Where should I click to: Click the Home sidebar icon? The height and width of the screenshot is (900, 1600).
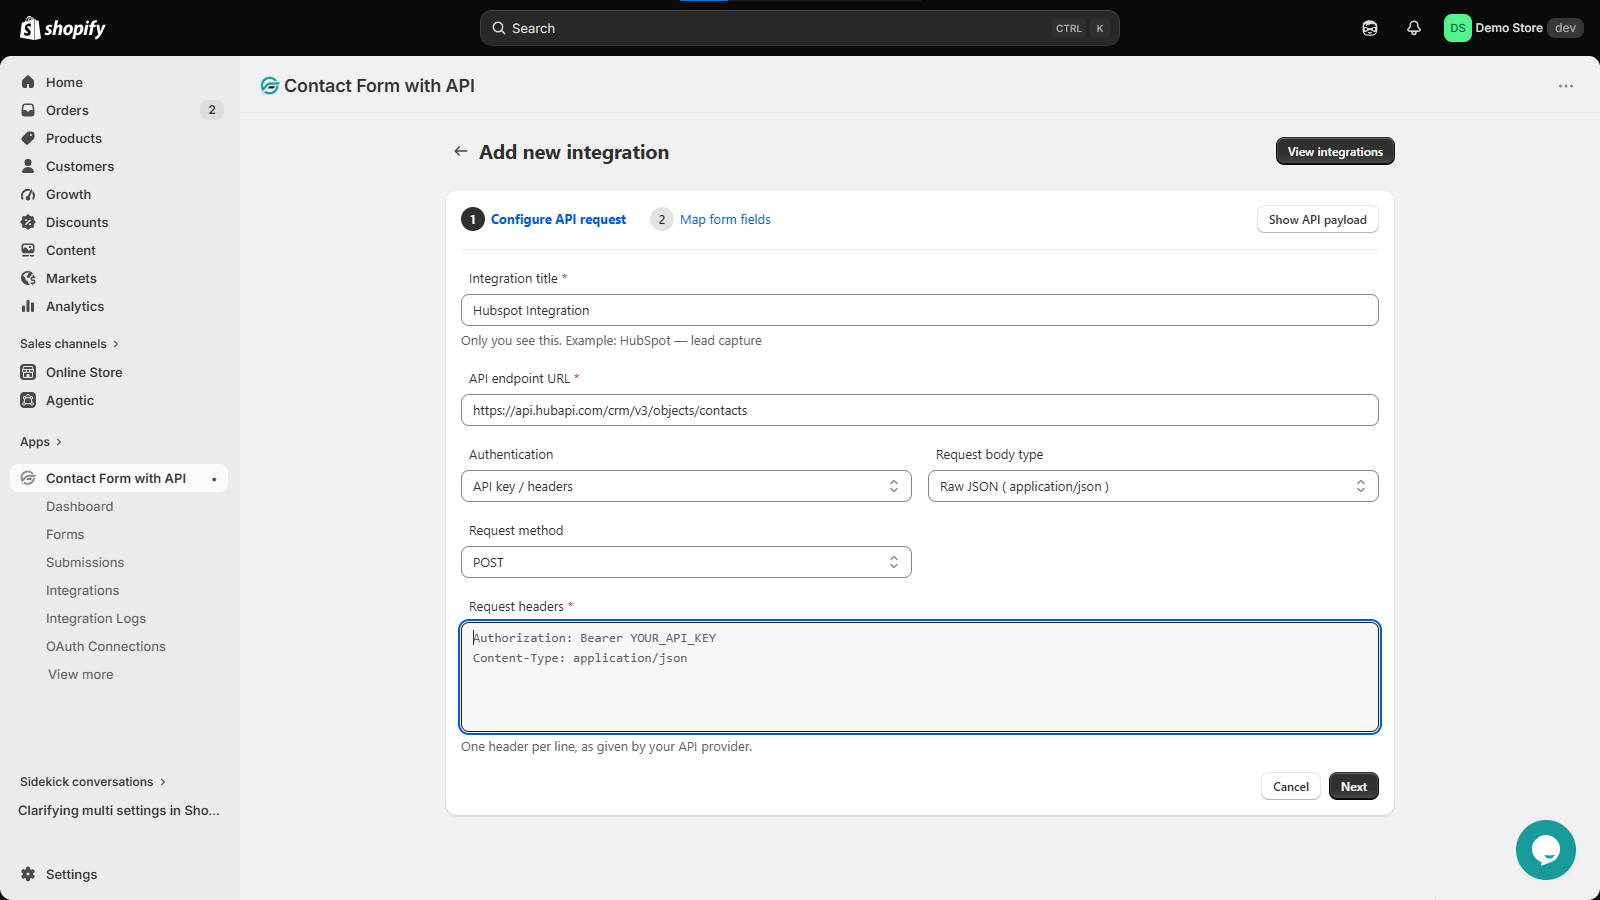click(x=28, y=82)
